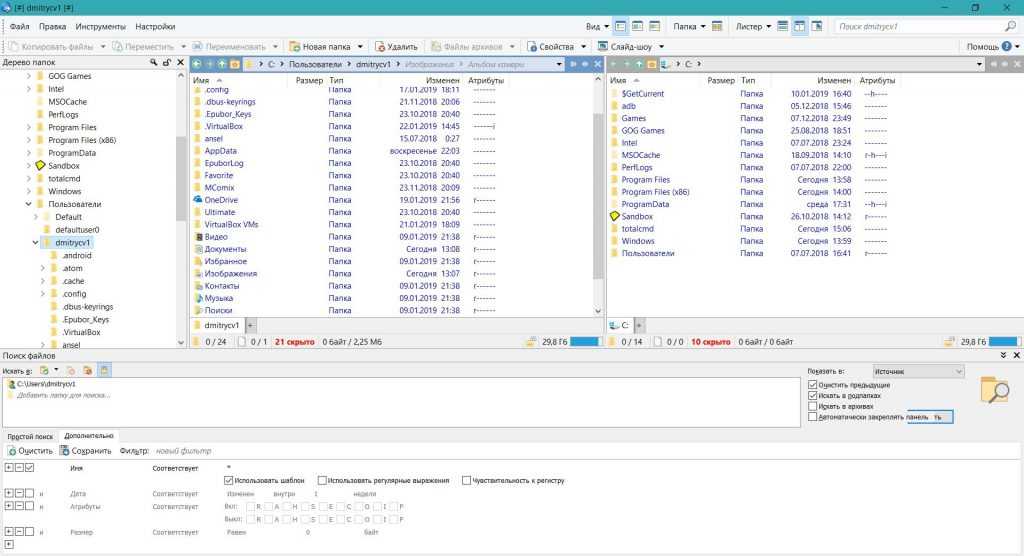
Task: Open the Инструменты menu
Action: coord(100,26)
